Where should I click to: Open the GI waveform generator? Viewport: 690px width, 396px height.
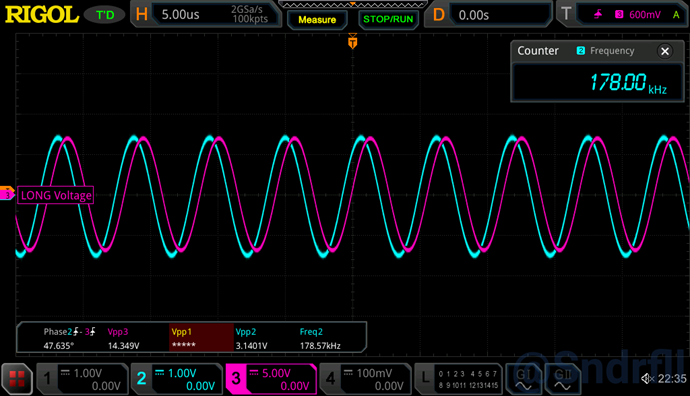[x=524, y=379]
